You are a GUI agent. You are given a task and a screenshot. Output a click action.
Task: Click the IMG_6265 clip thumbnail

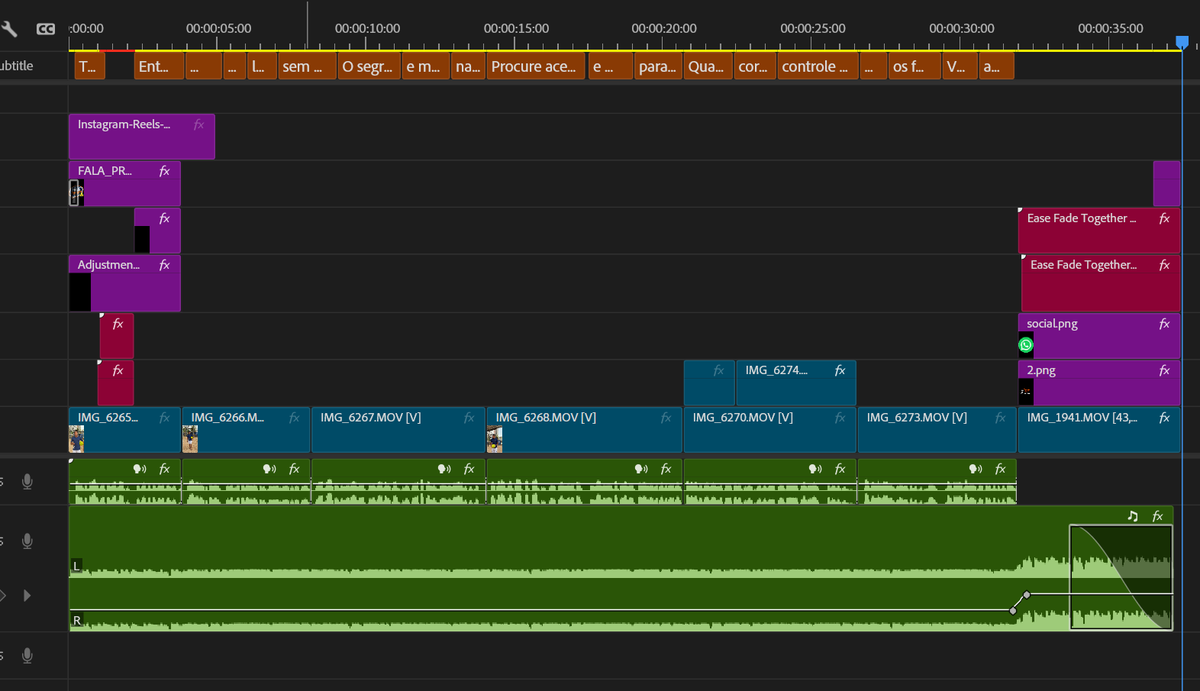(x=76, y=439)
